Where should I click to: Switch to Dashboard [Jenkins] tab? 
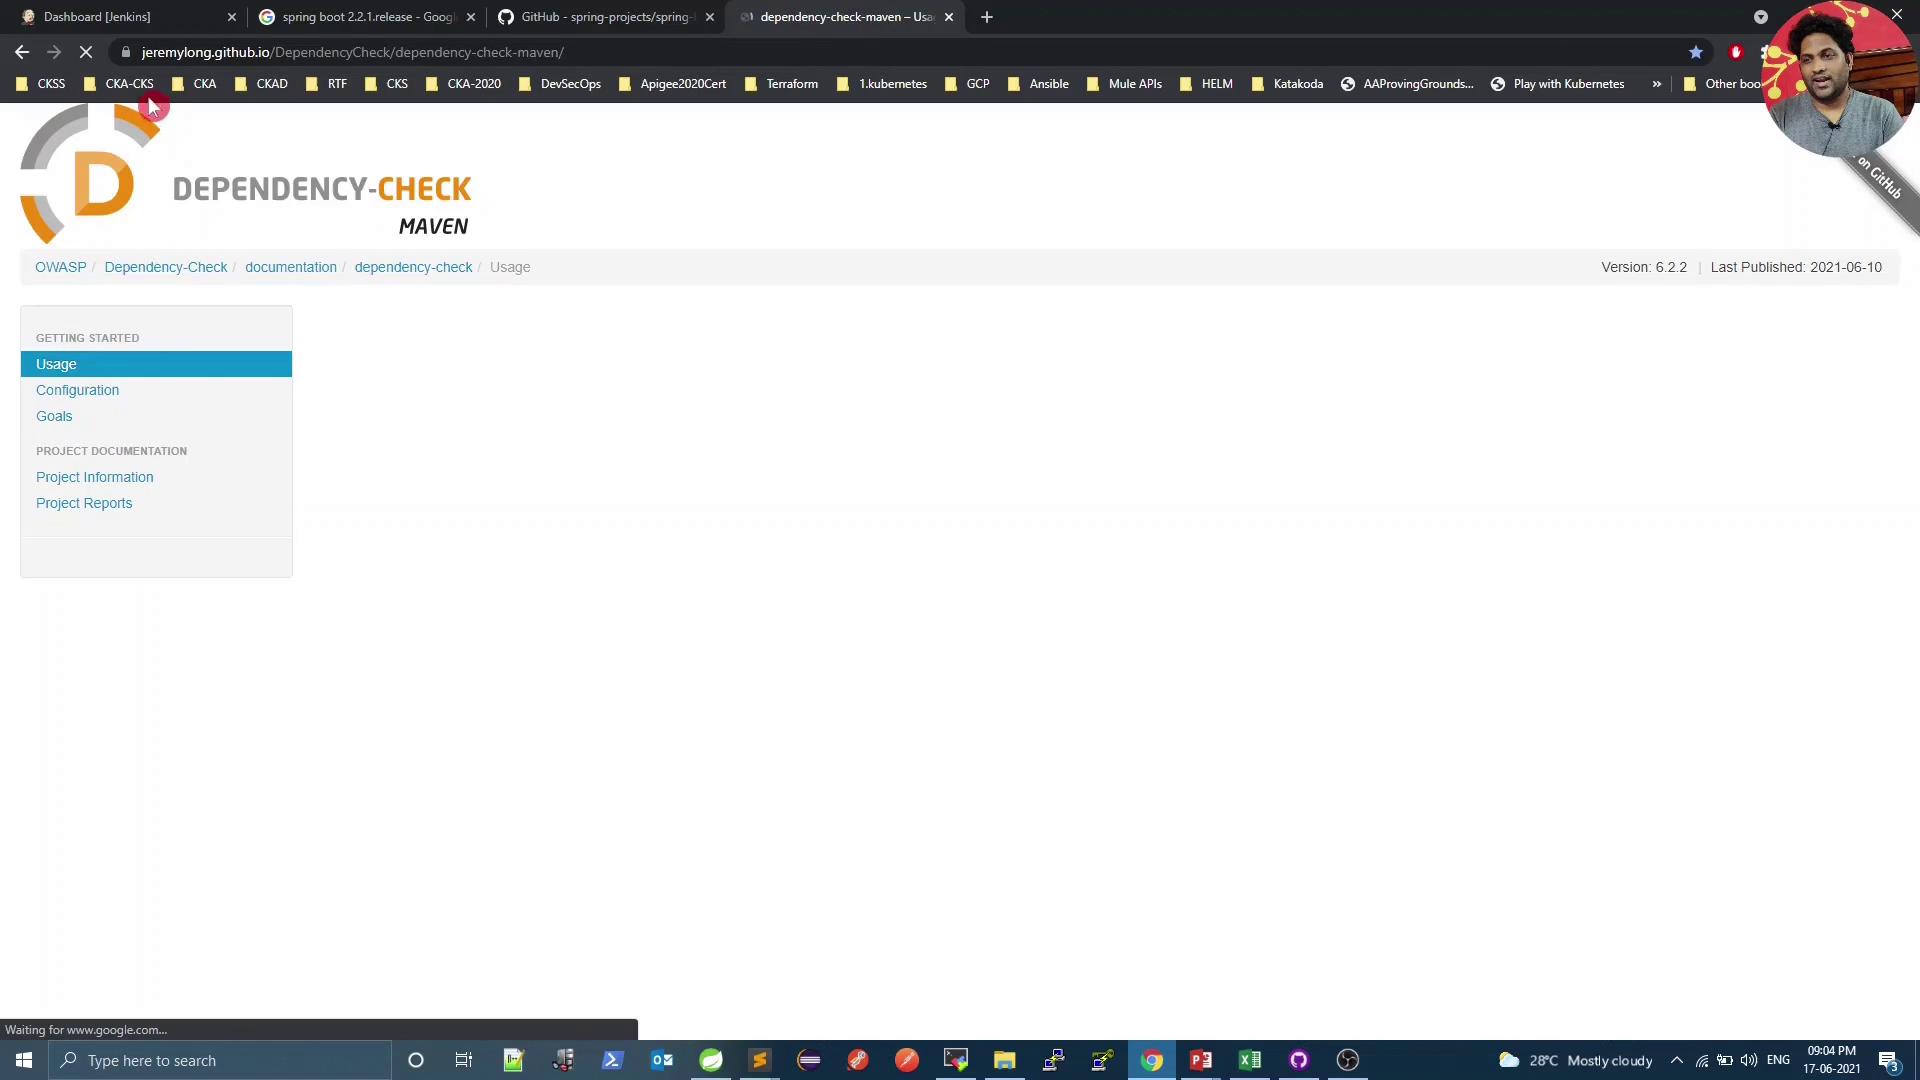[x=97, y=17]
